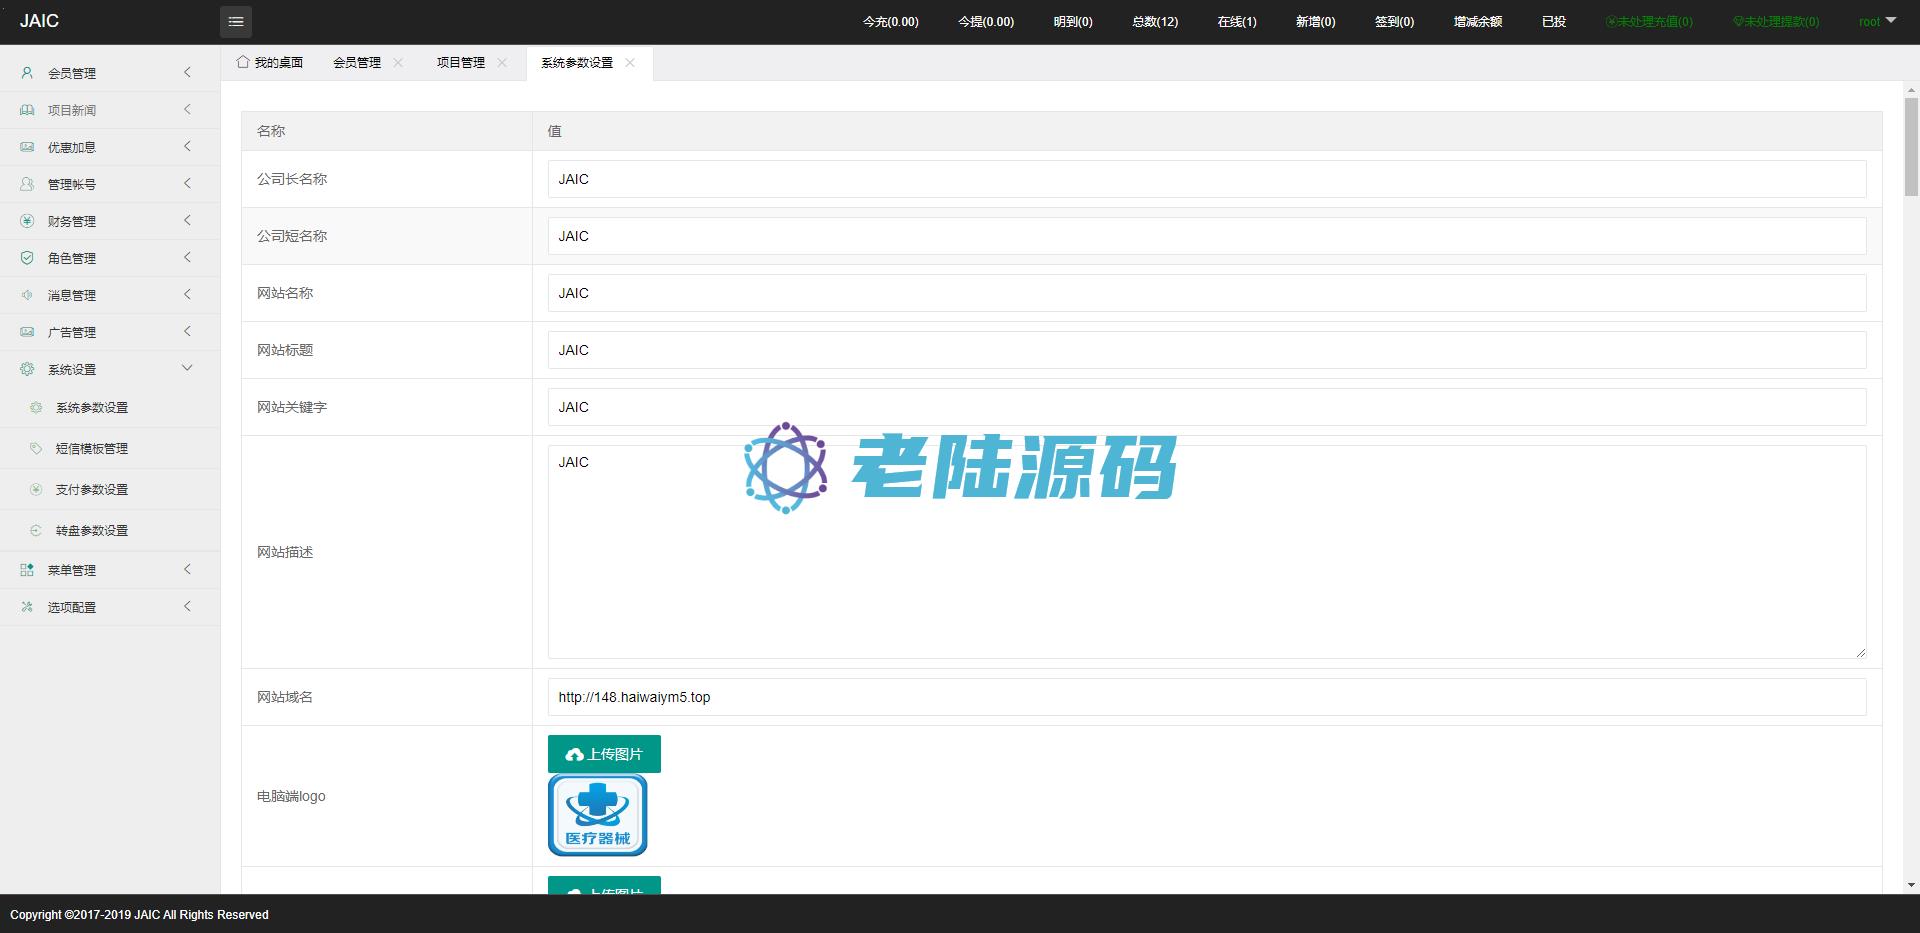Click 上传图片 button for 电脑端logo
1920x933 pixels.
point(604,754)
